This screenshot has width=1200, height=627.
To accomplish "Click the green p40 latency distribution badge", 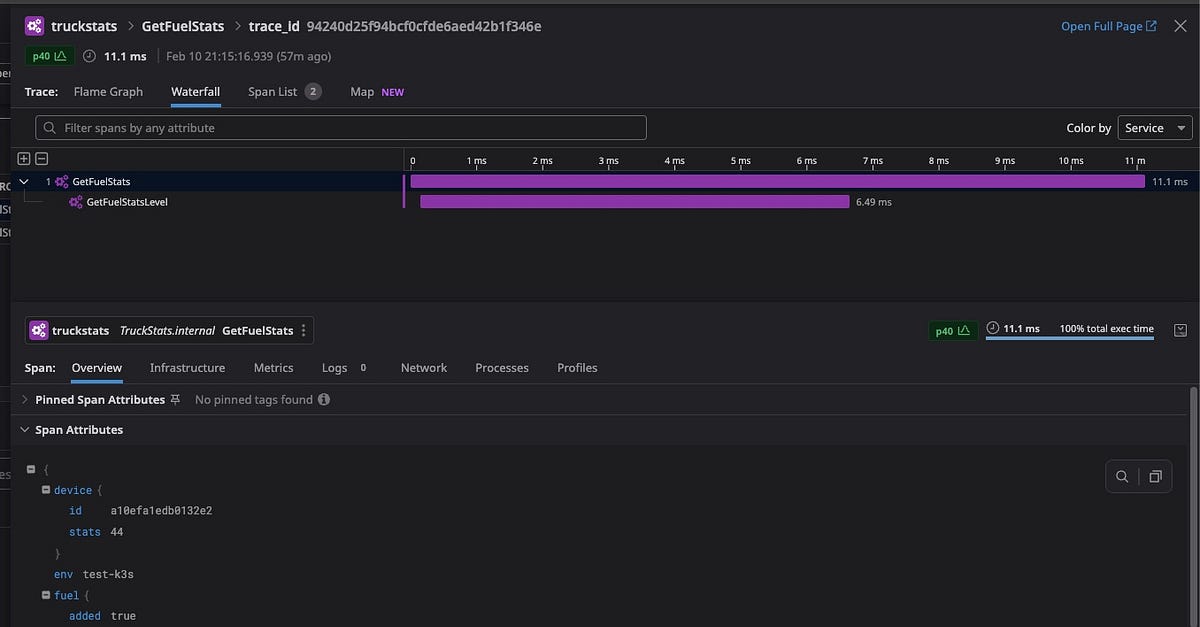I will pyautogui.click(x=48, y=56).
